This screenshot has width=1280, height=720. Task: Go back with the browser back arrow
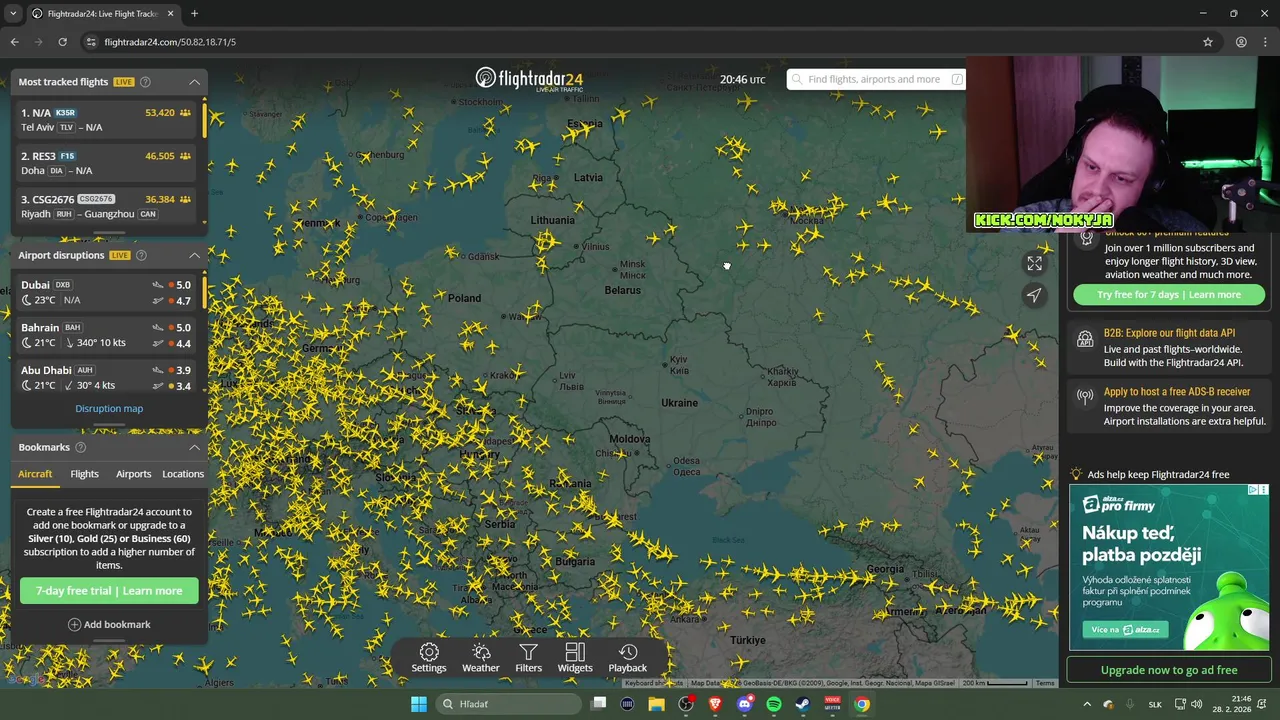(x=14, y=42)
